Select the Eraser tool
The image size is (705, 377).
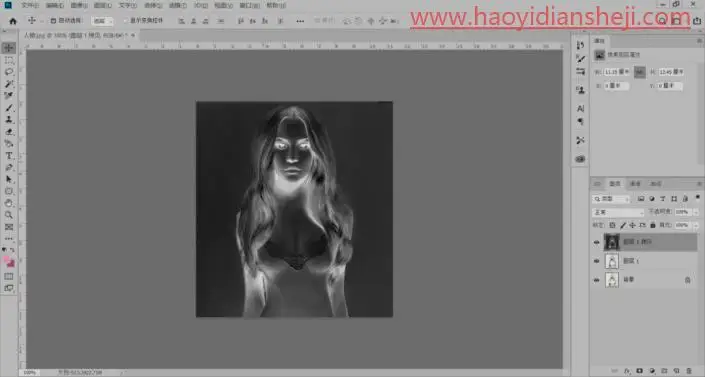point(9,132)
